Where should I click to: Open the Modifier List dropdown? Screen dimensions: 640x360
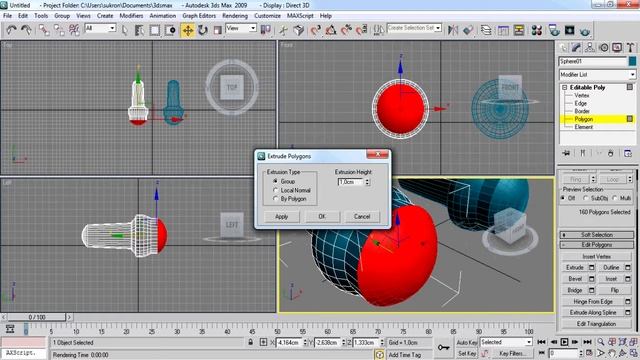[x=598, y=75]
